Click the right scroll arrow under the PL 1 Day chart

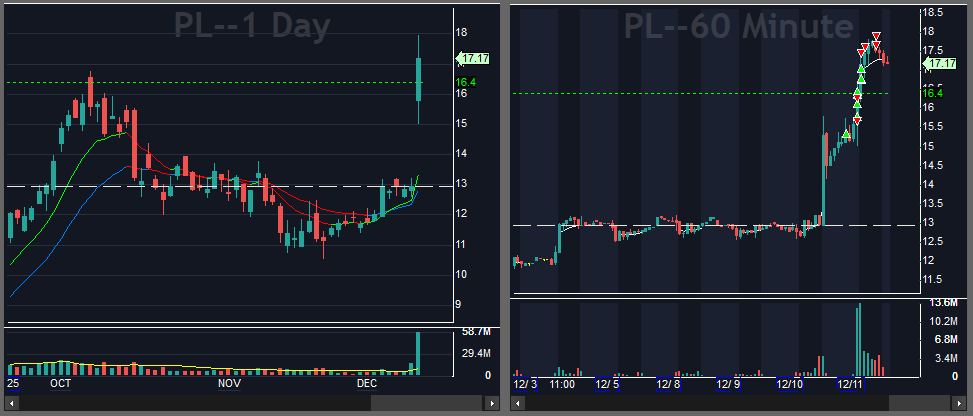point(491,404)
